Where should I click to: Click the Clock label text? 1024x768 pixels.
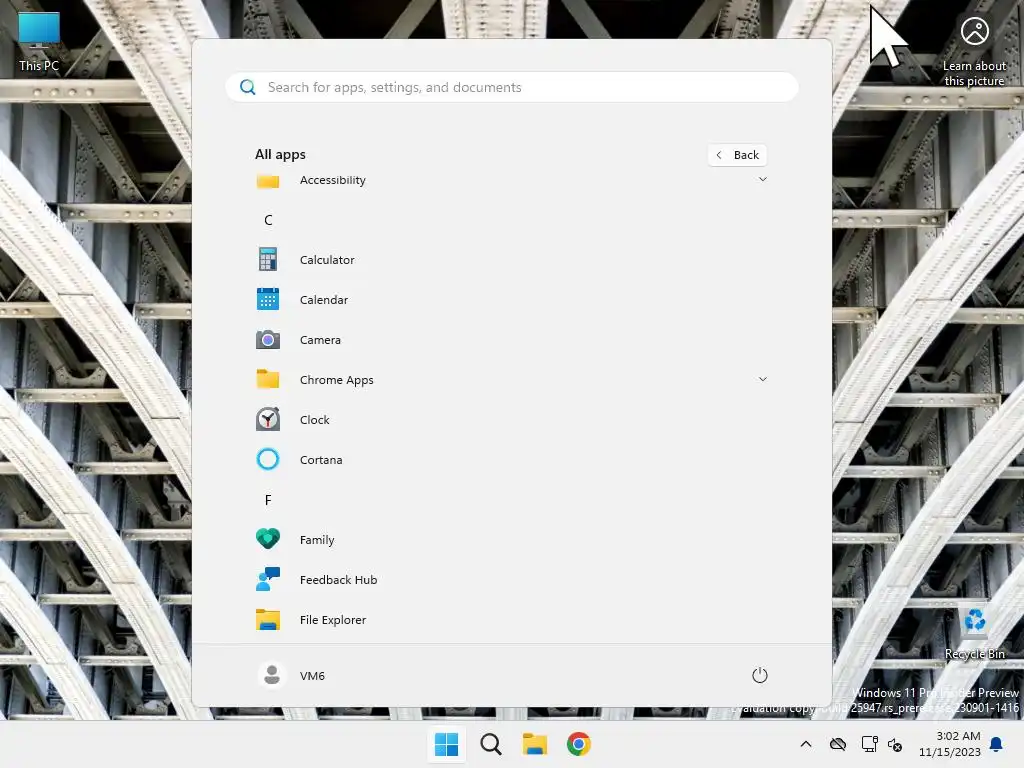coord(315,420)
